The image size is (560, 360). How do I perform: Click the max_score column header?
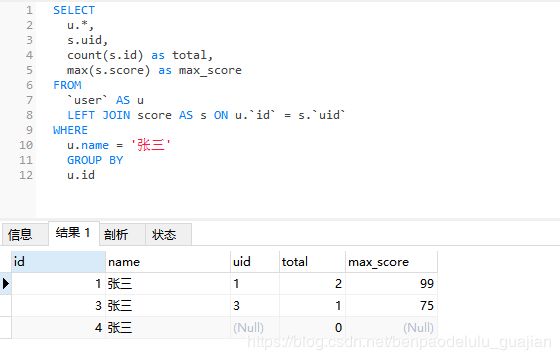(391, 262)
